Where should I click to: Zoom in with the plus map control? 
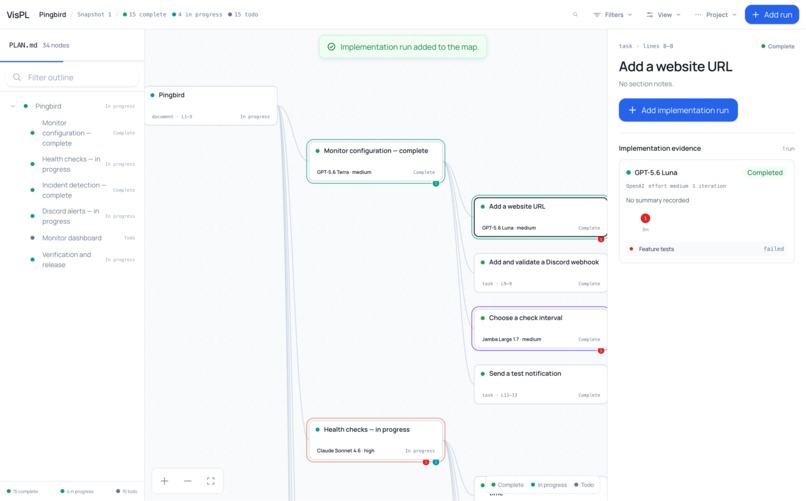[164, 481]
